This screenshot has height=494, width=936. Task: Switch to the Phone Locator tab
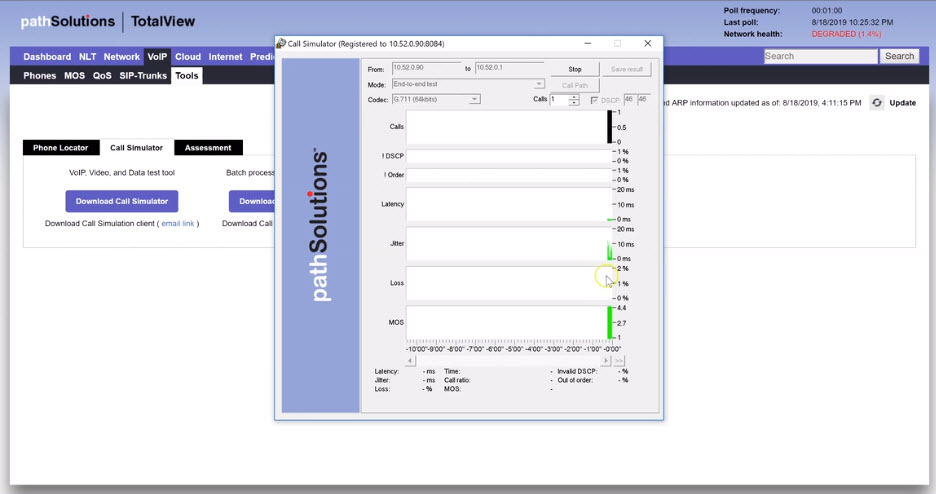pyautogui.click(x=60, y=148)
